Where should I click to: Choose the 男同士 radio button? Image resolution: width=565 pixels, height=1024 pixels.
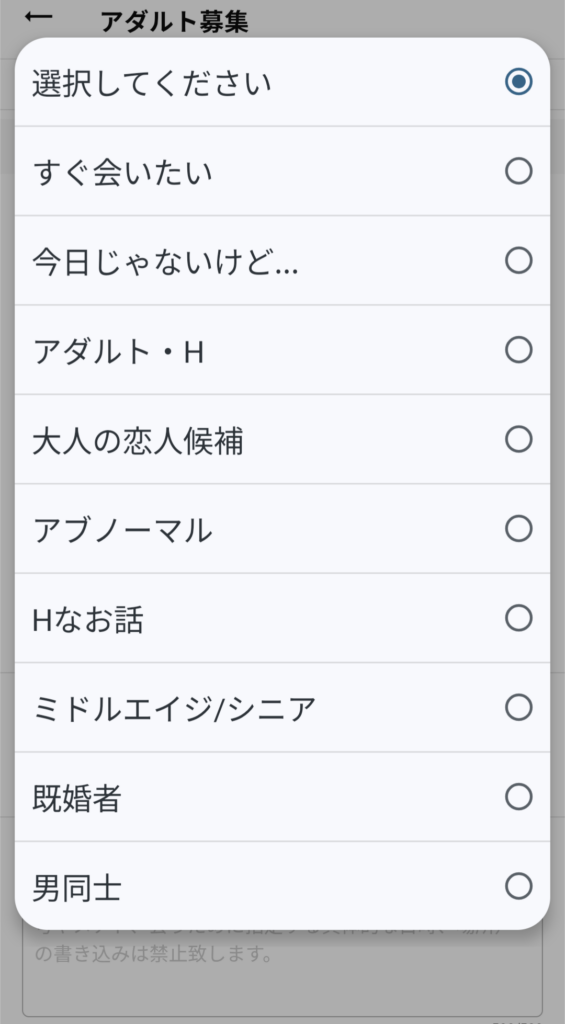[x=519, y=886]
